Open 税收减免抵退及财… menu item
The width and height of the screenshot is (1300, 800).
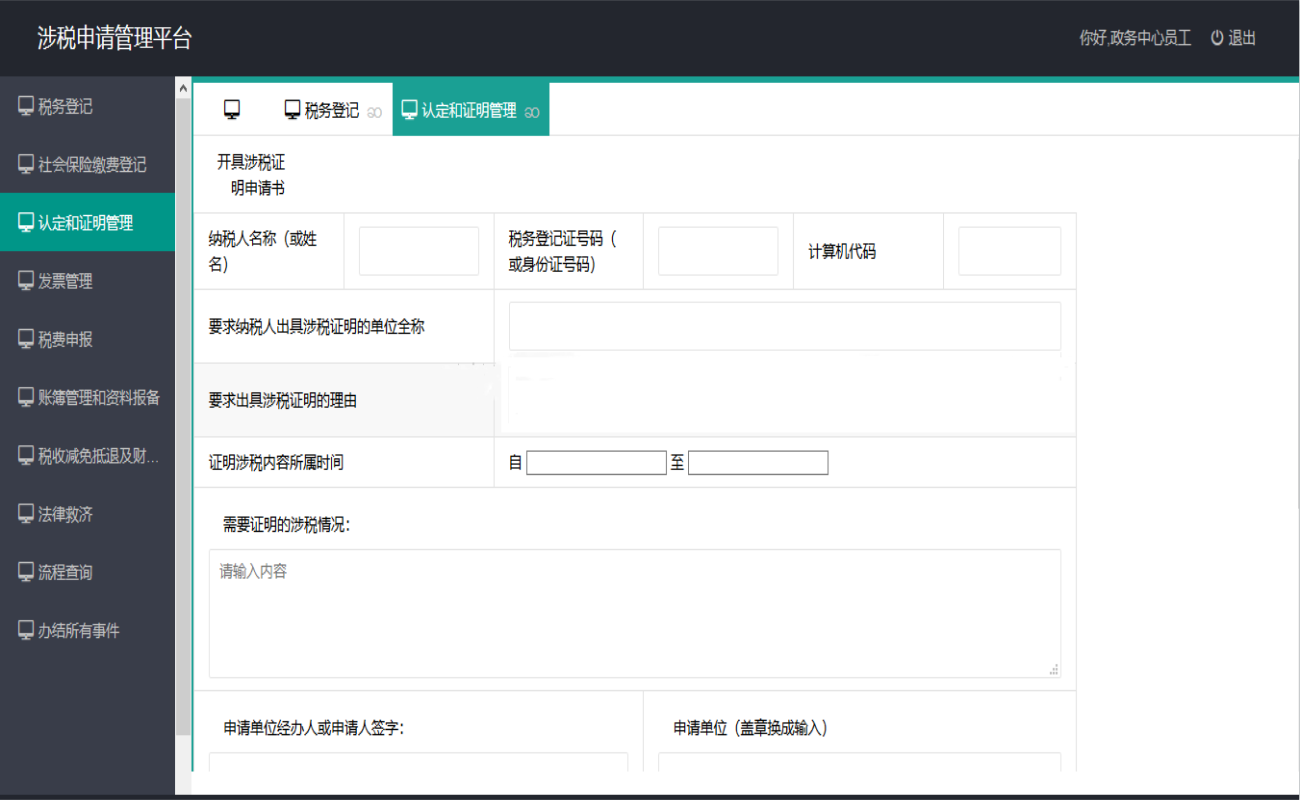click(87, 455)
